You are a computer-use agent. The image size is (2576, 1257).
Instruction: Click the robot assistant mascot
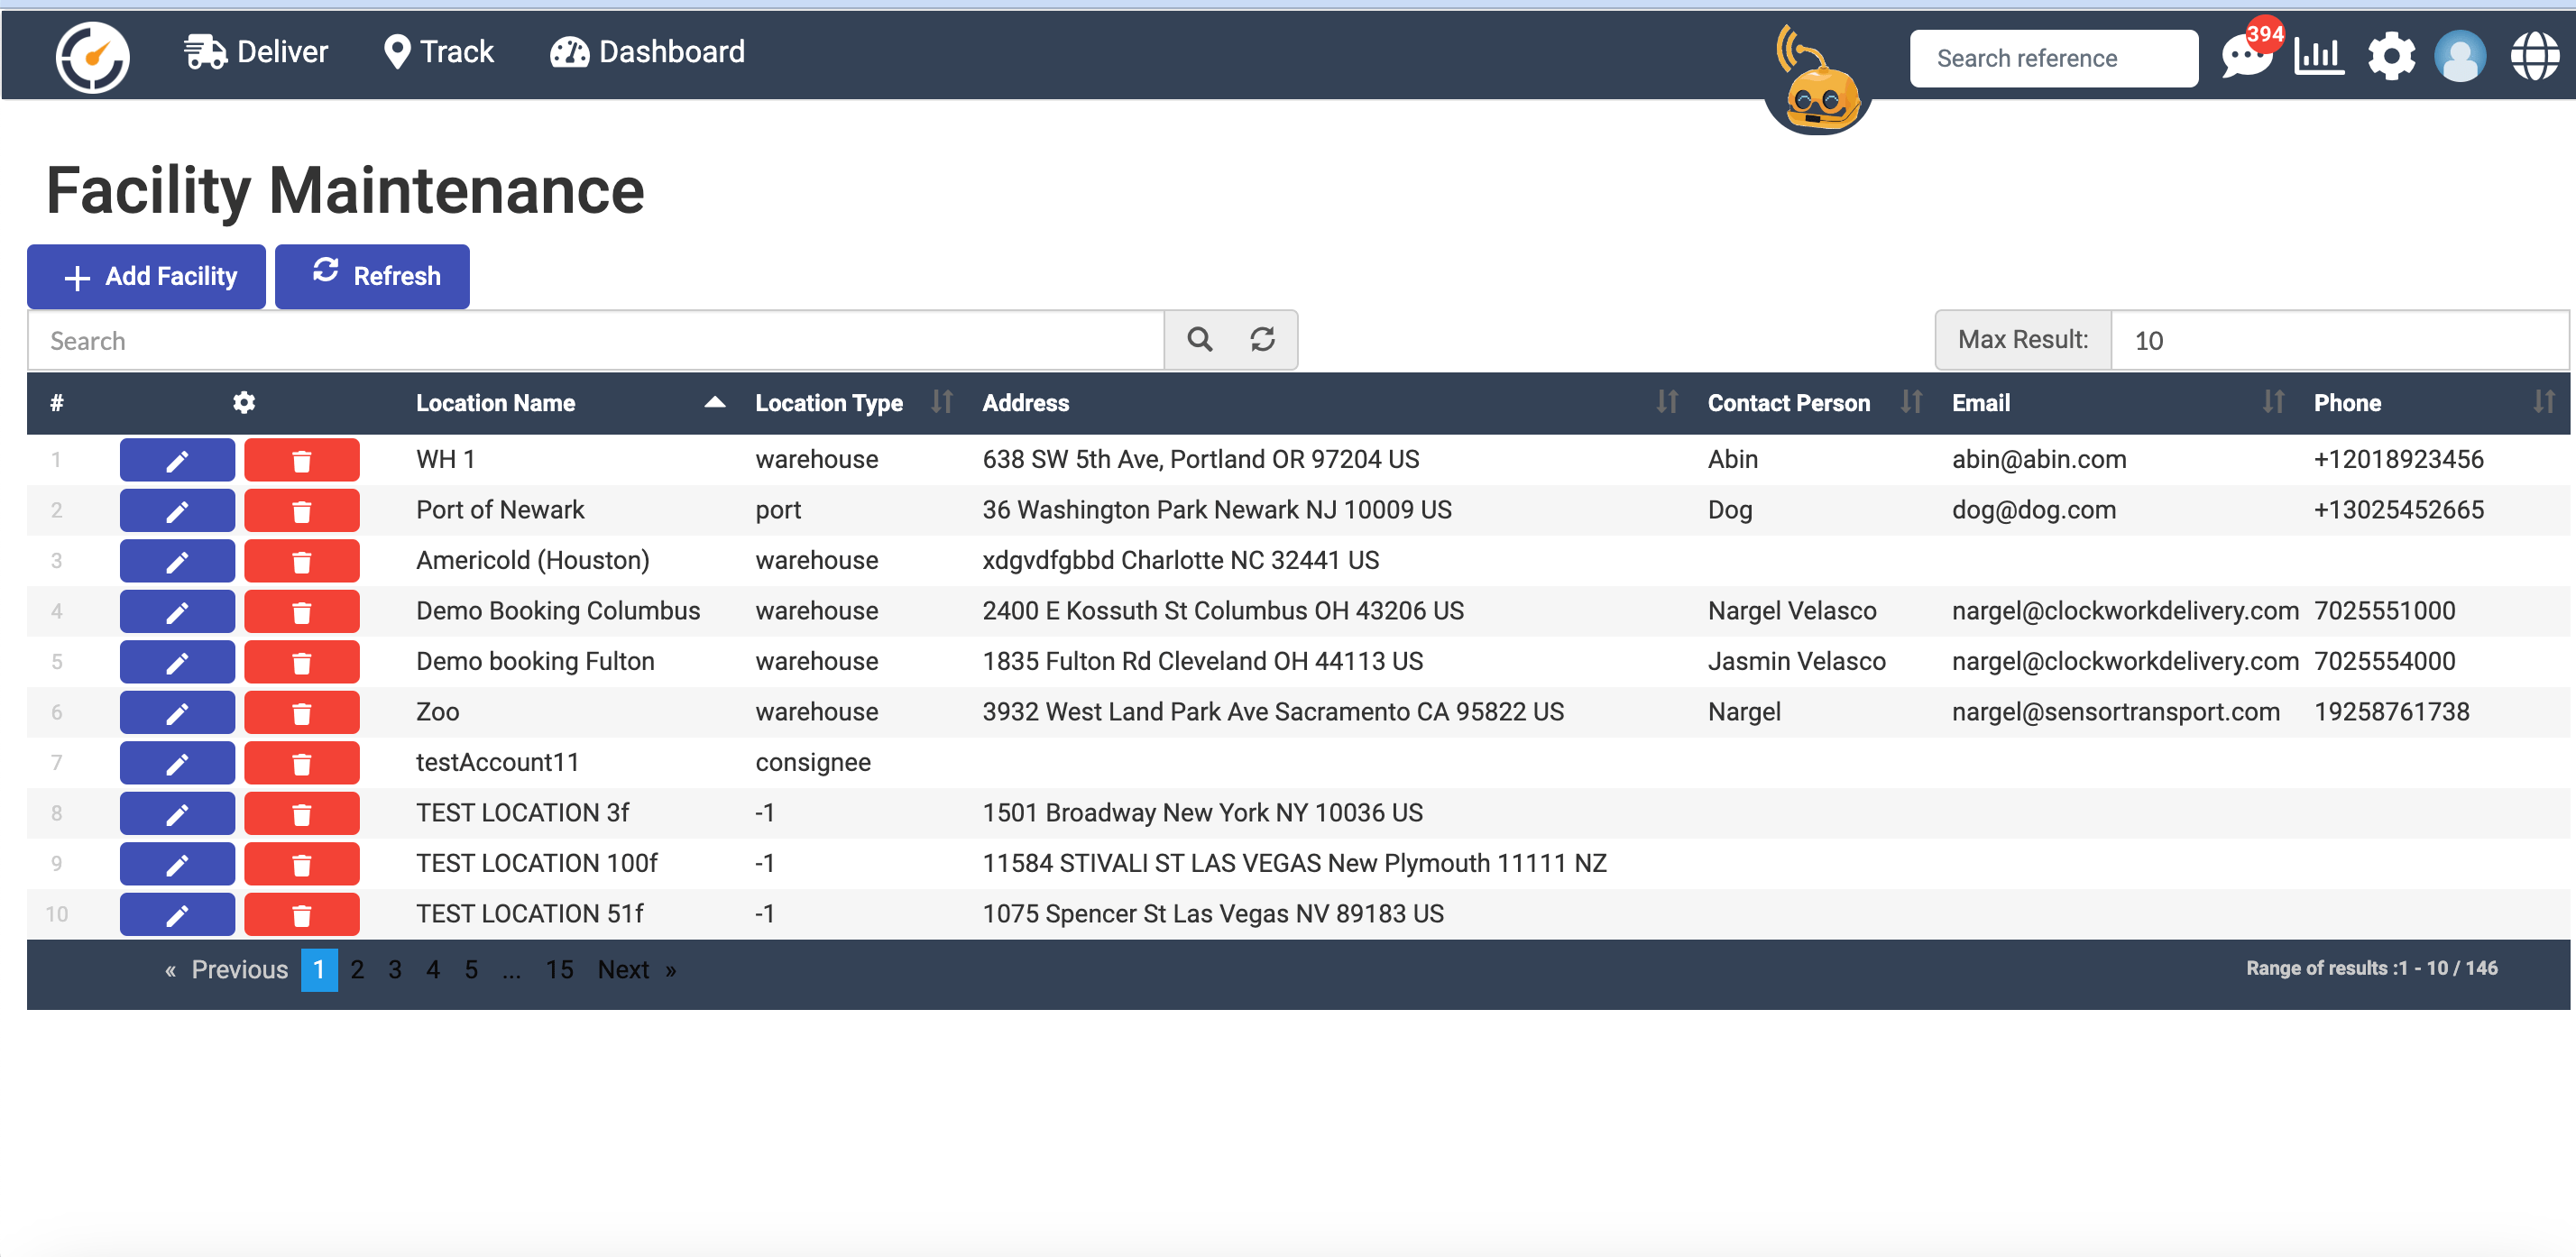click(x=1818, y=92)
